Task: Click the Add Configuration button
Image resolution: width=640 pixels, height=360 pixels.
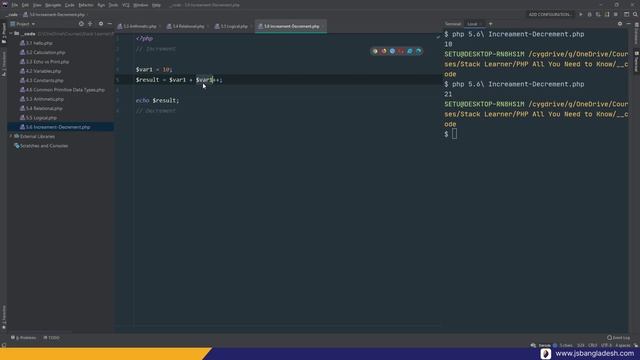Action: point(549,14)
